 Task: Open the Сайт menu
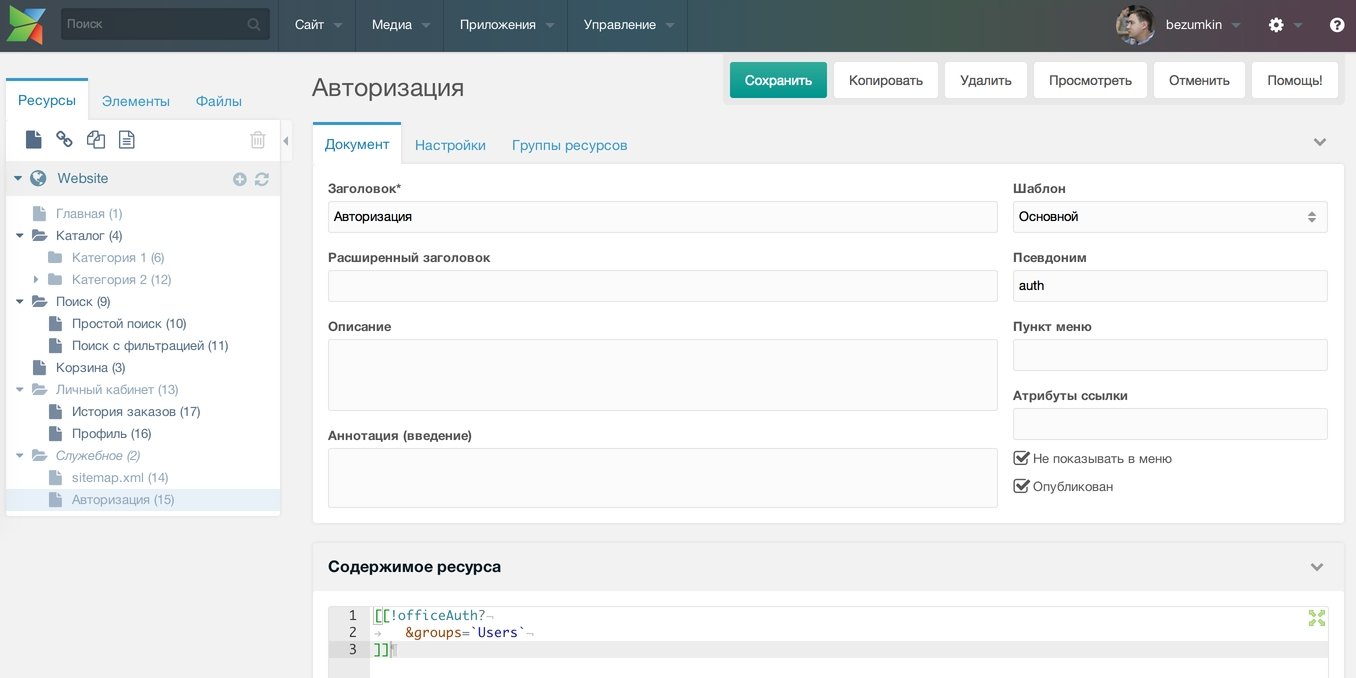point(318,25)
